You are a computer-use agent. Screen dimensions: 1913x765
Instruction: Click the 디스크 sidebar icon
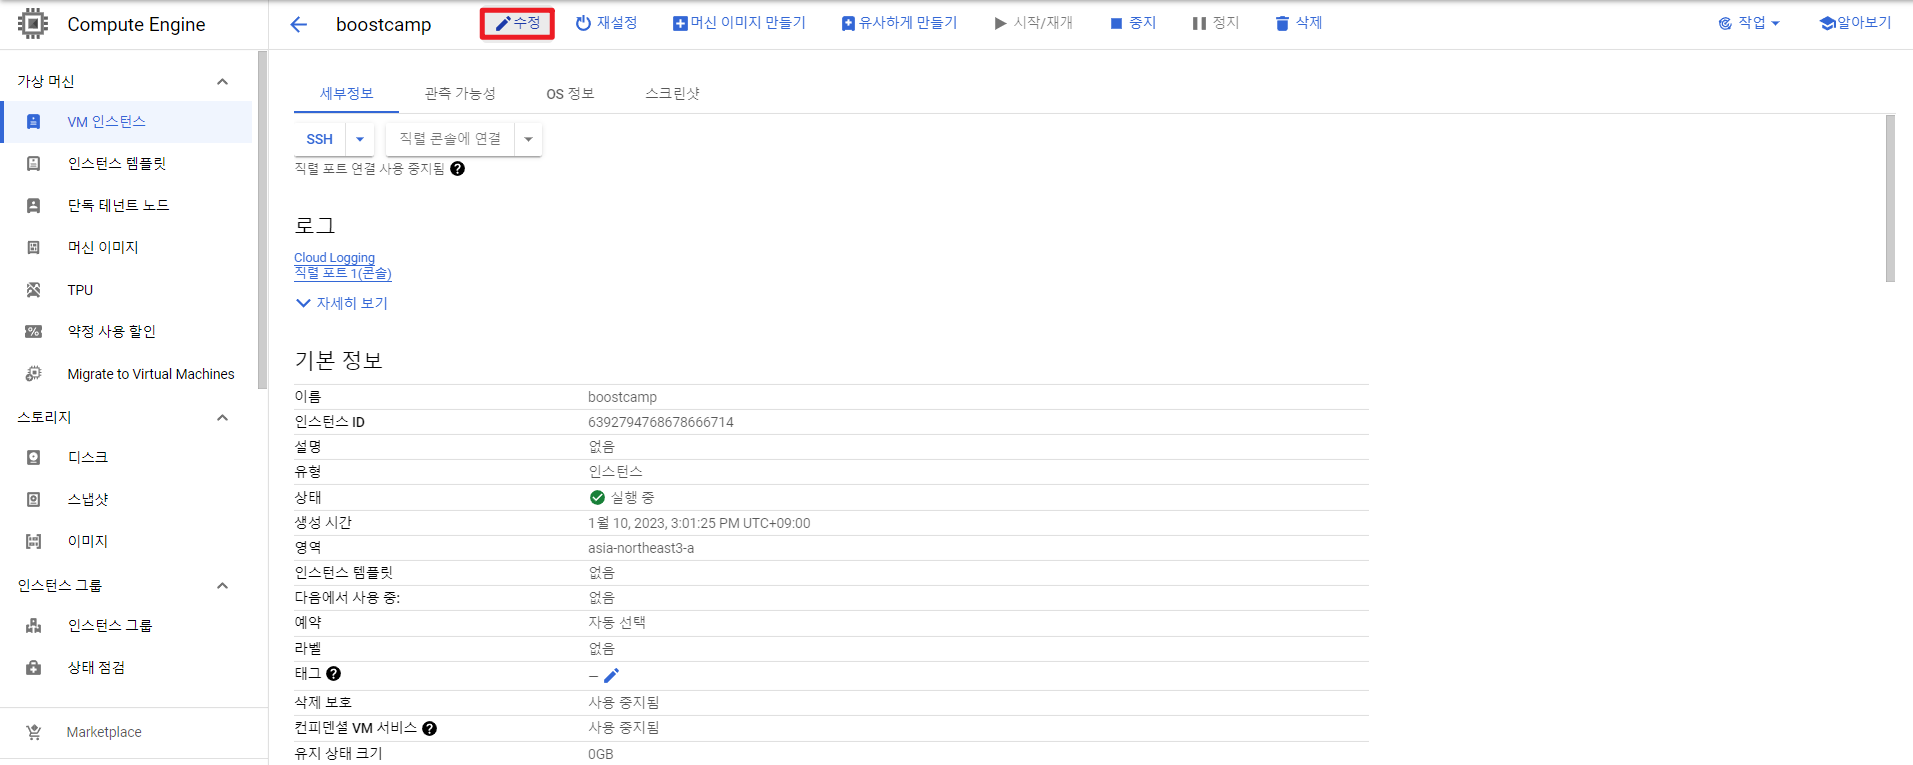pos(34,458)
